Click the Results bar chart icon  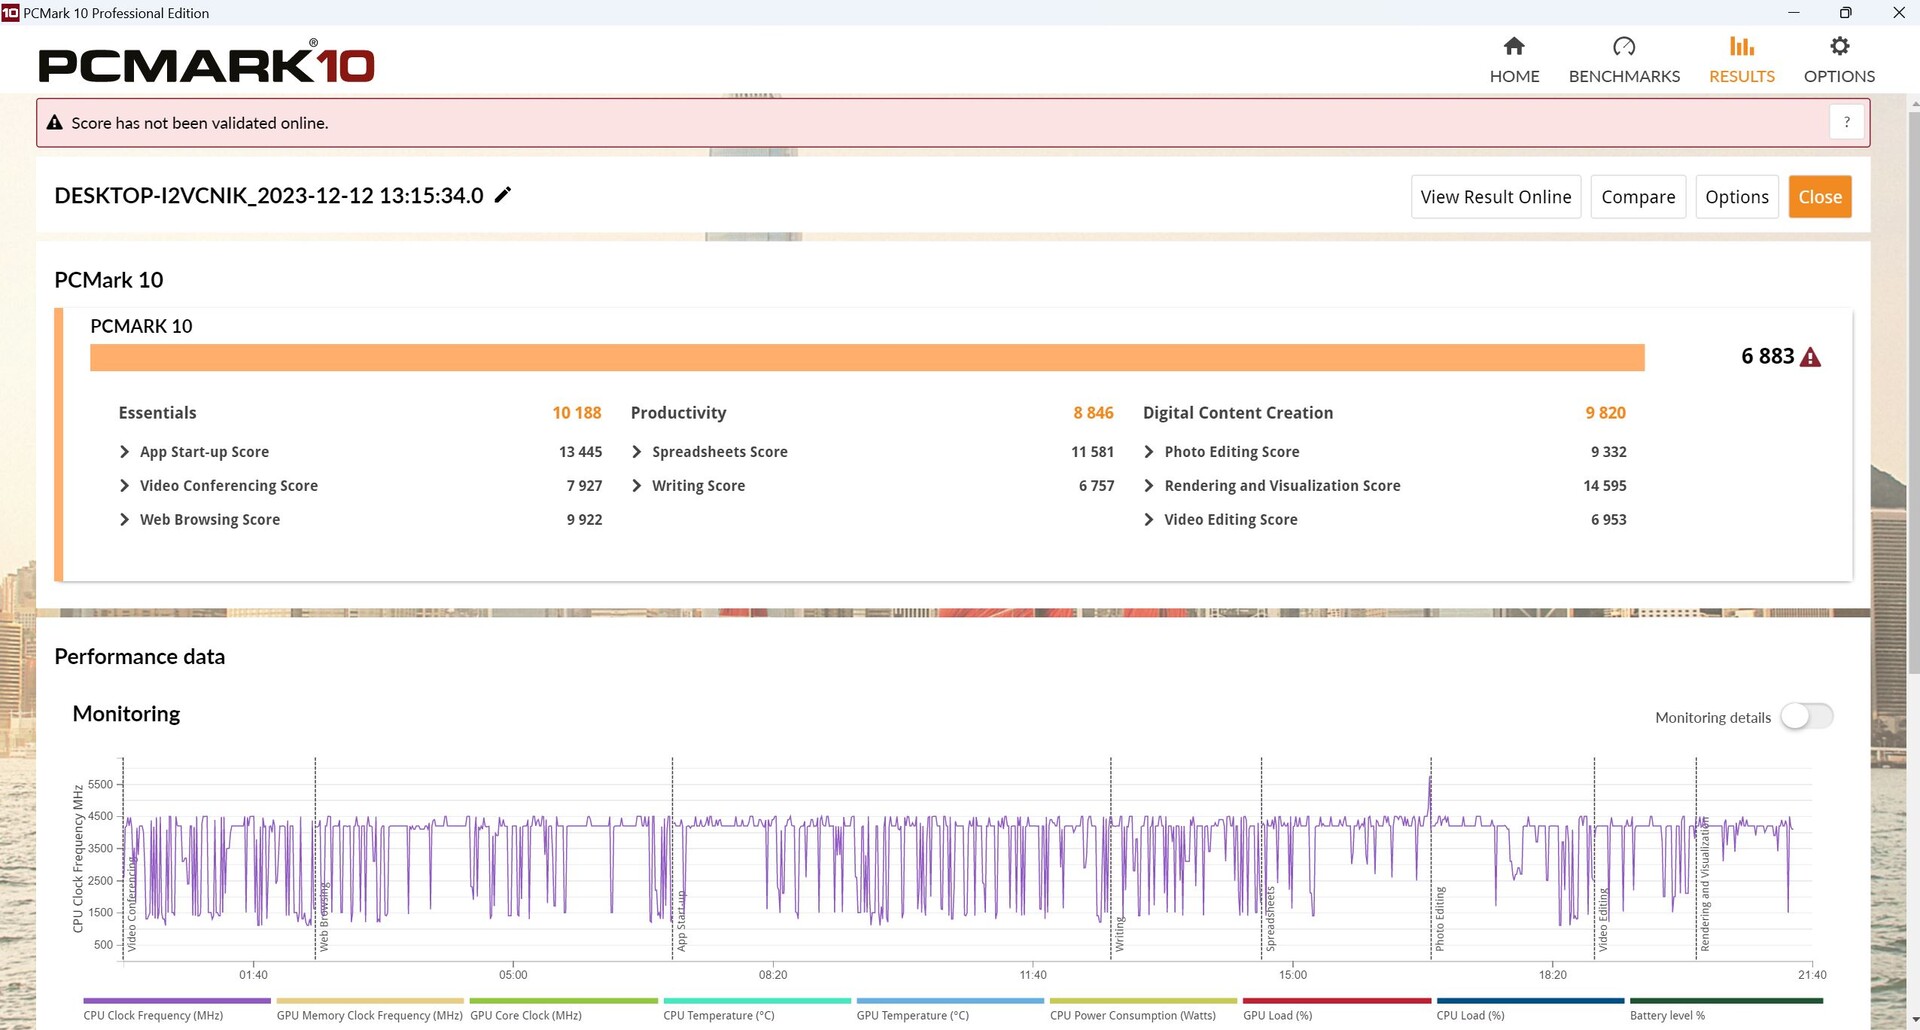[x=1742, y=46]
